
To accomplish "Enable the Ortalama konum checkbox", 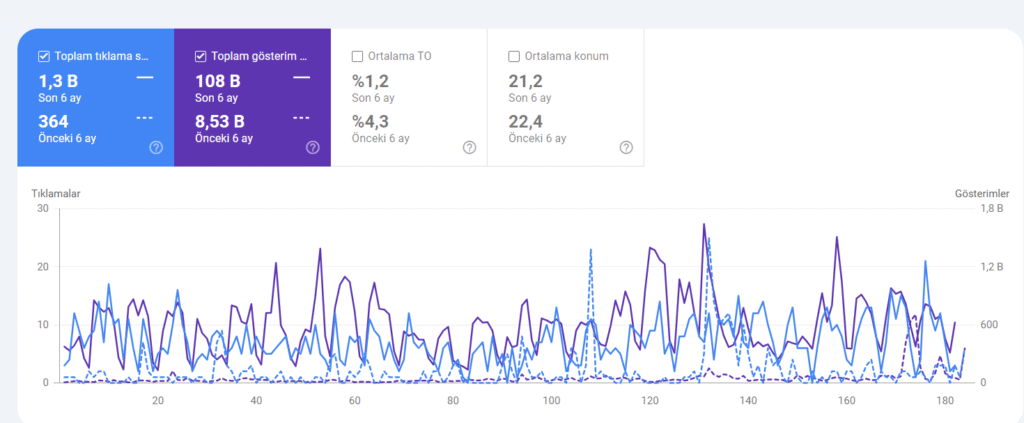I will [514, 56].
